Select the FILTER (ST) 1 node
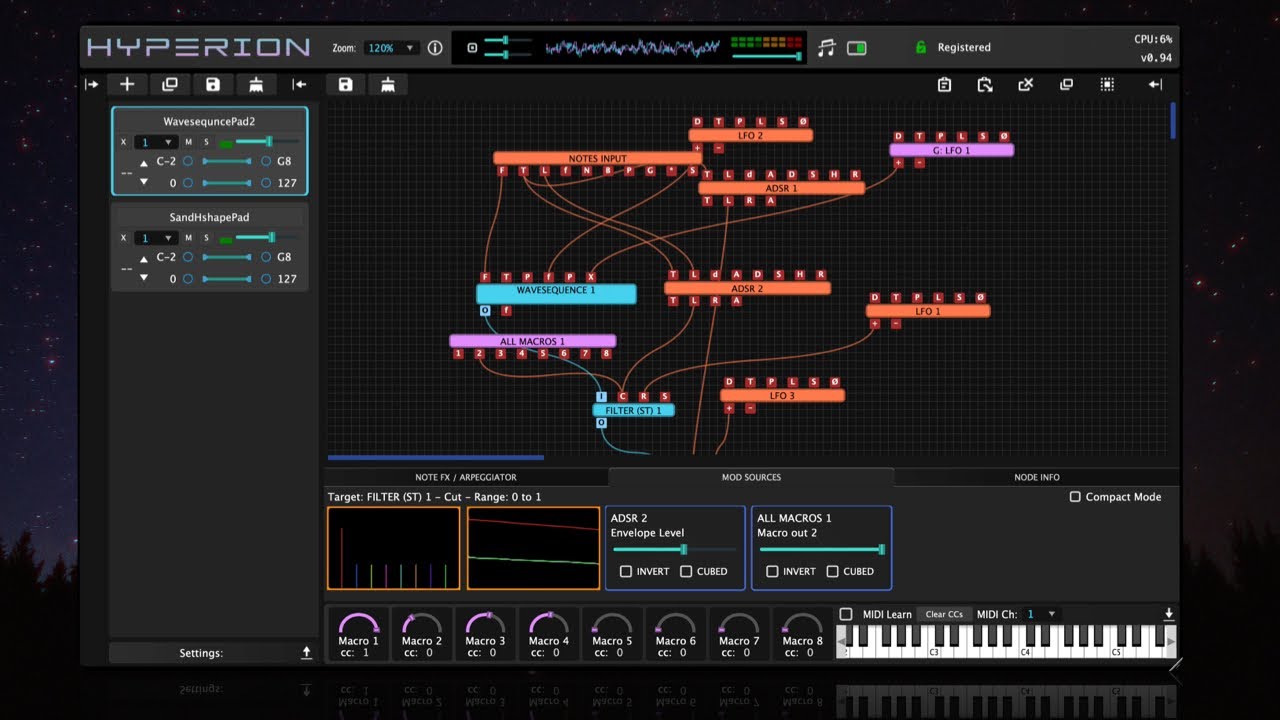Image resolution: width=1280 pixels, height=720 pixels. coord(633,410)
